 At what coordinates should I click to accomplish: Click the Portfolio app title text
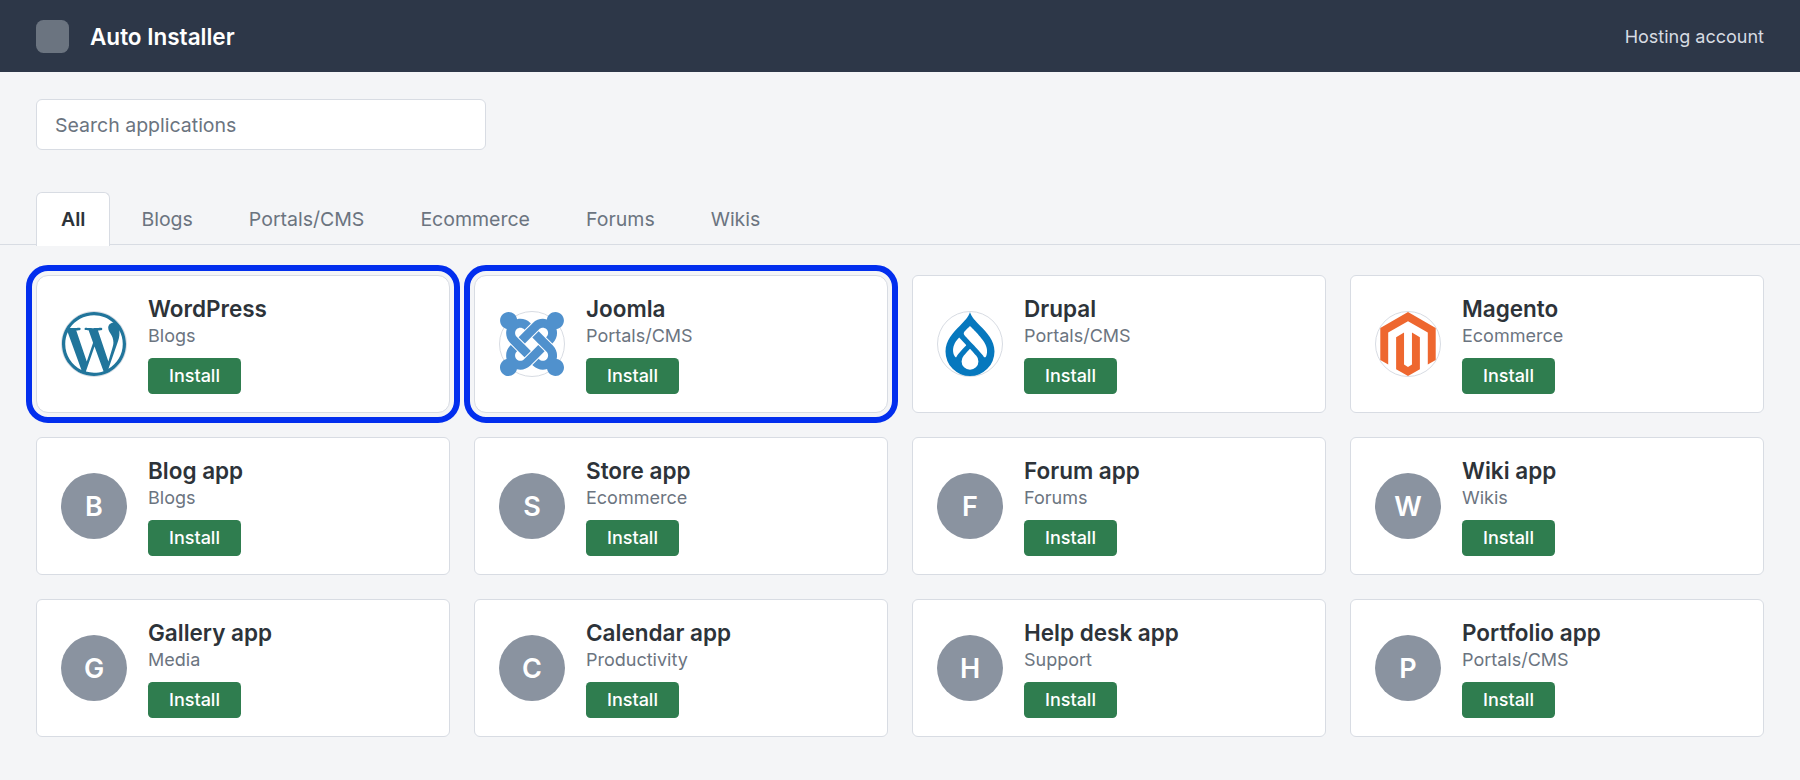[1531, 633]
